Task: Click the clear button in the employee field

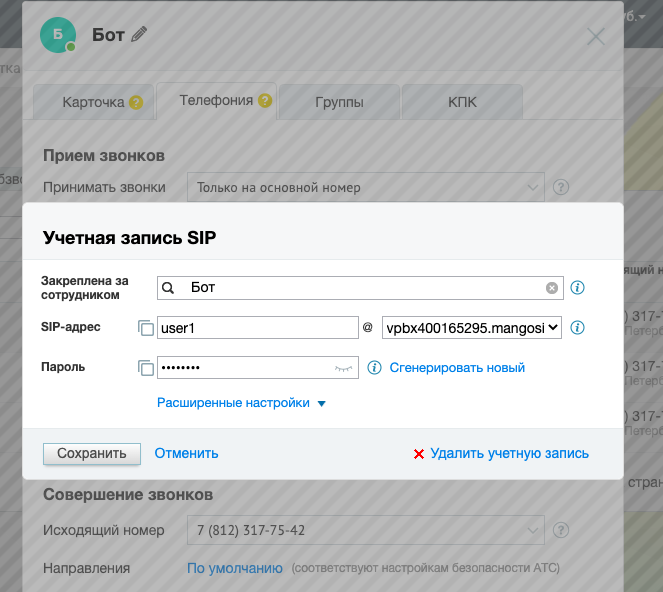Action: (x=551, y=288)
